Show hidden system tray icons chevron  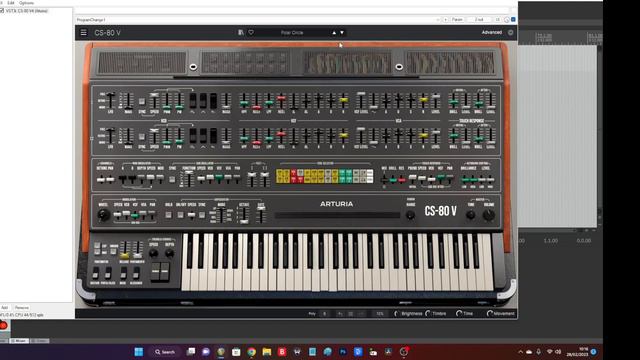point(520,352)
